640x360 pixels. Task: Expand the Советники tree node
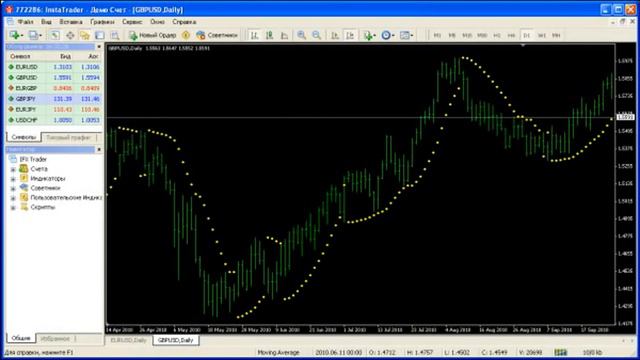(x=13, y=188)
